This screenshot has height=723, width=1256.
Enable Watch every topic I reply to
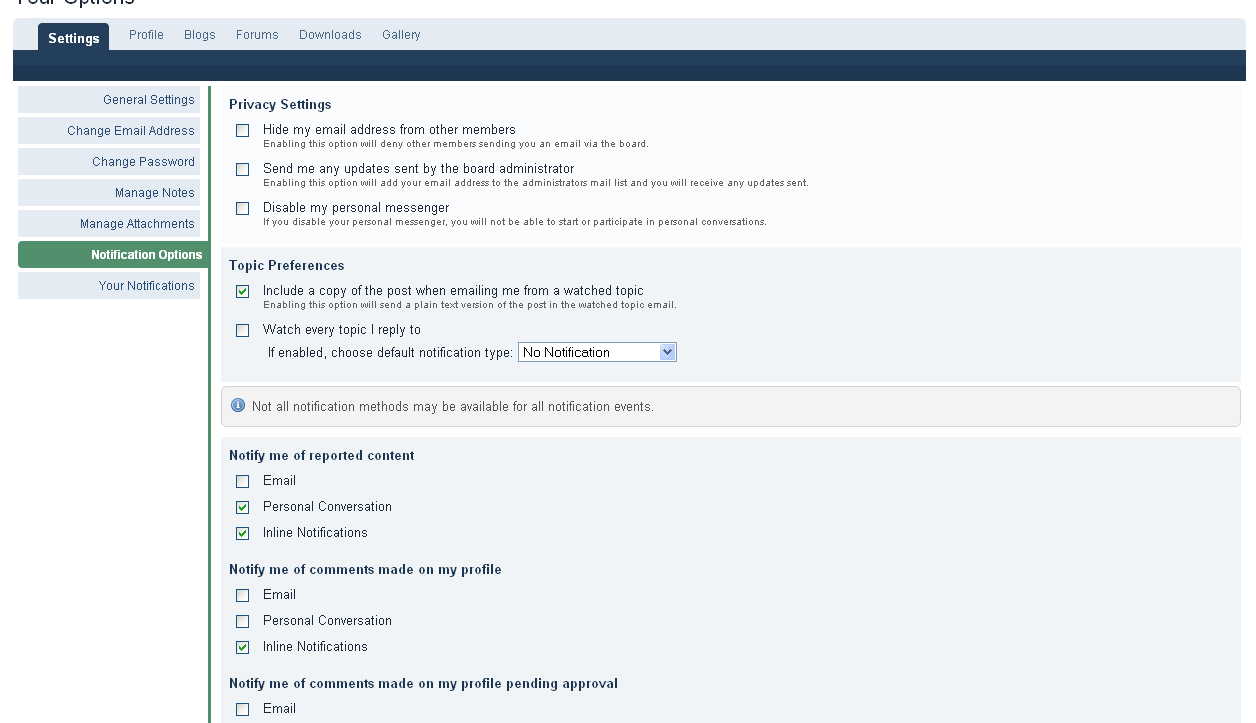[x=243, y=331]
